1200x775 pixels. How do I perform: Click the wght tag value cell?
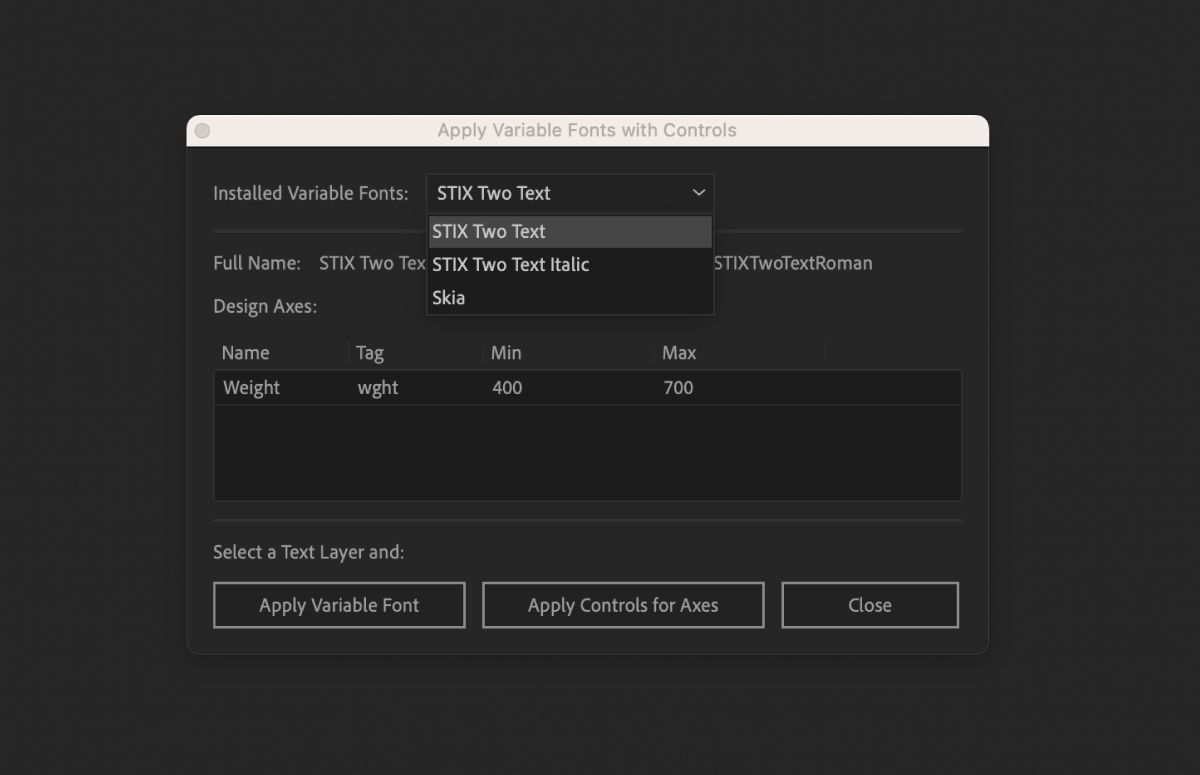377,387
